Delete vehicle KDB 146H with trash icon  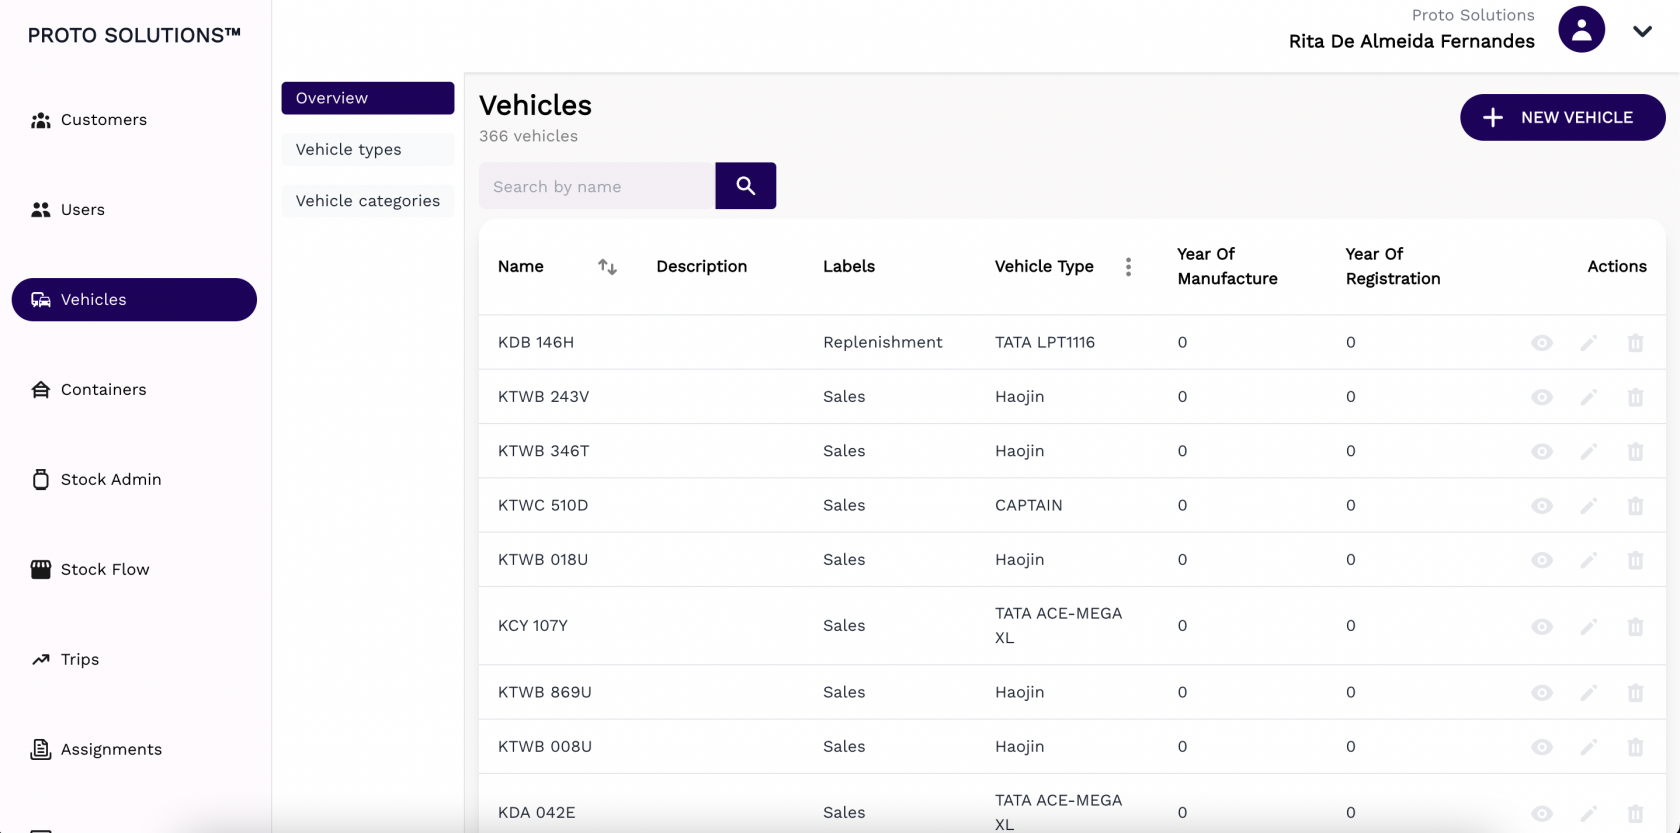click(1635, 343)
